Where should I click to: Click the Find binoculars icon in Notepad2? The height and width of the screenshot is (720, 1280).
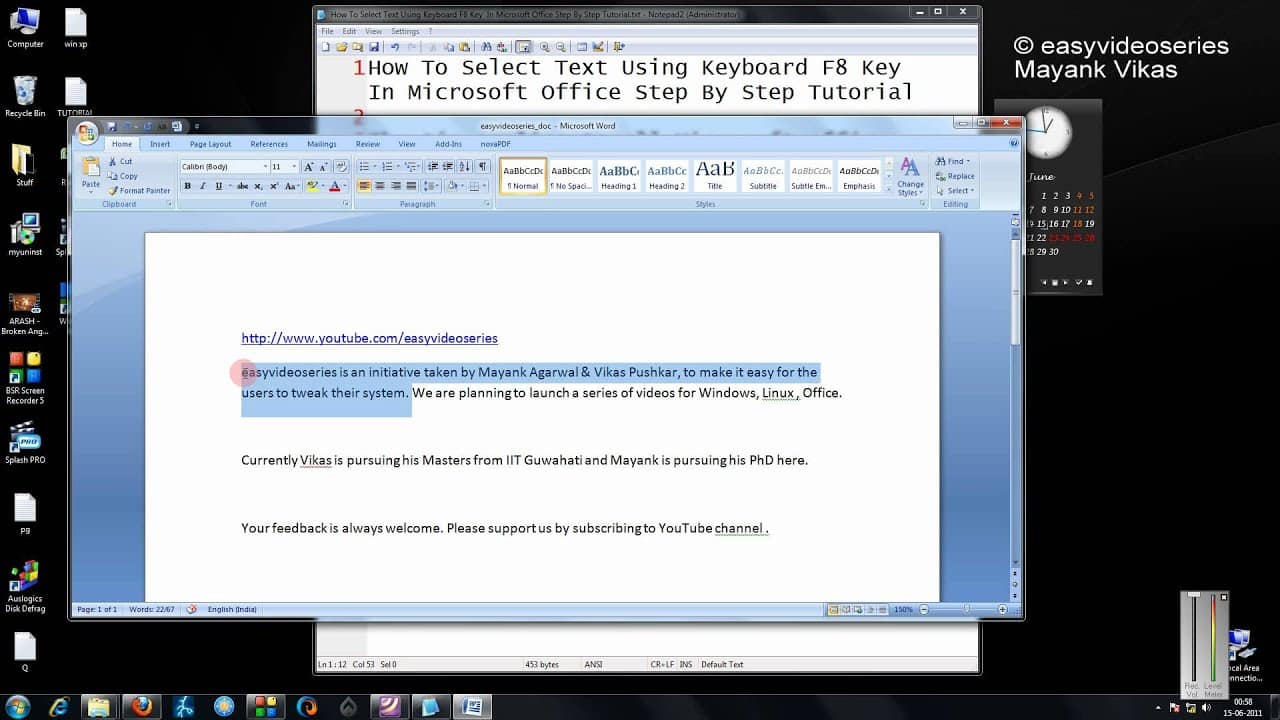486,47
